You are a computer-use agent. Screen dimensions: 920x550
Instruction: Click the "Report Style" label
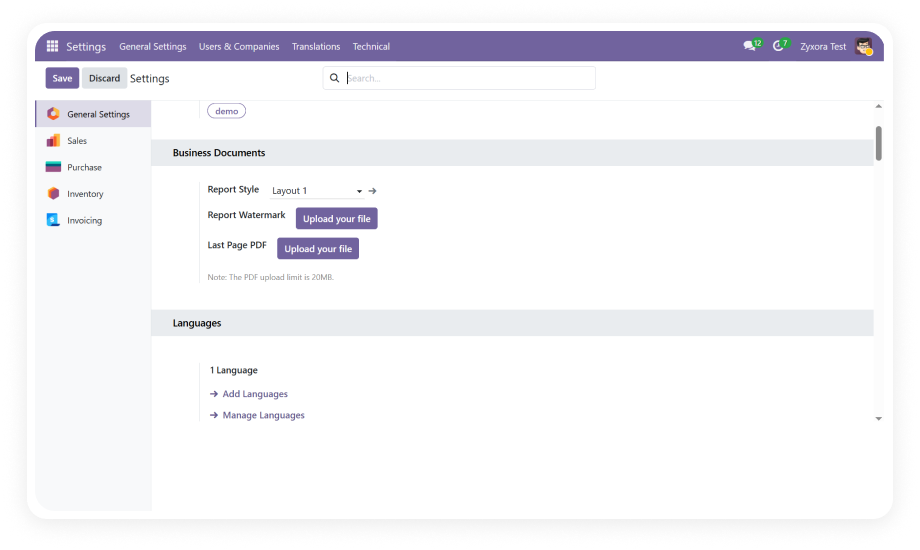tap(233, 189)
